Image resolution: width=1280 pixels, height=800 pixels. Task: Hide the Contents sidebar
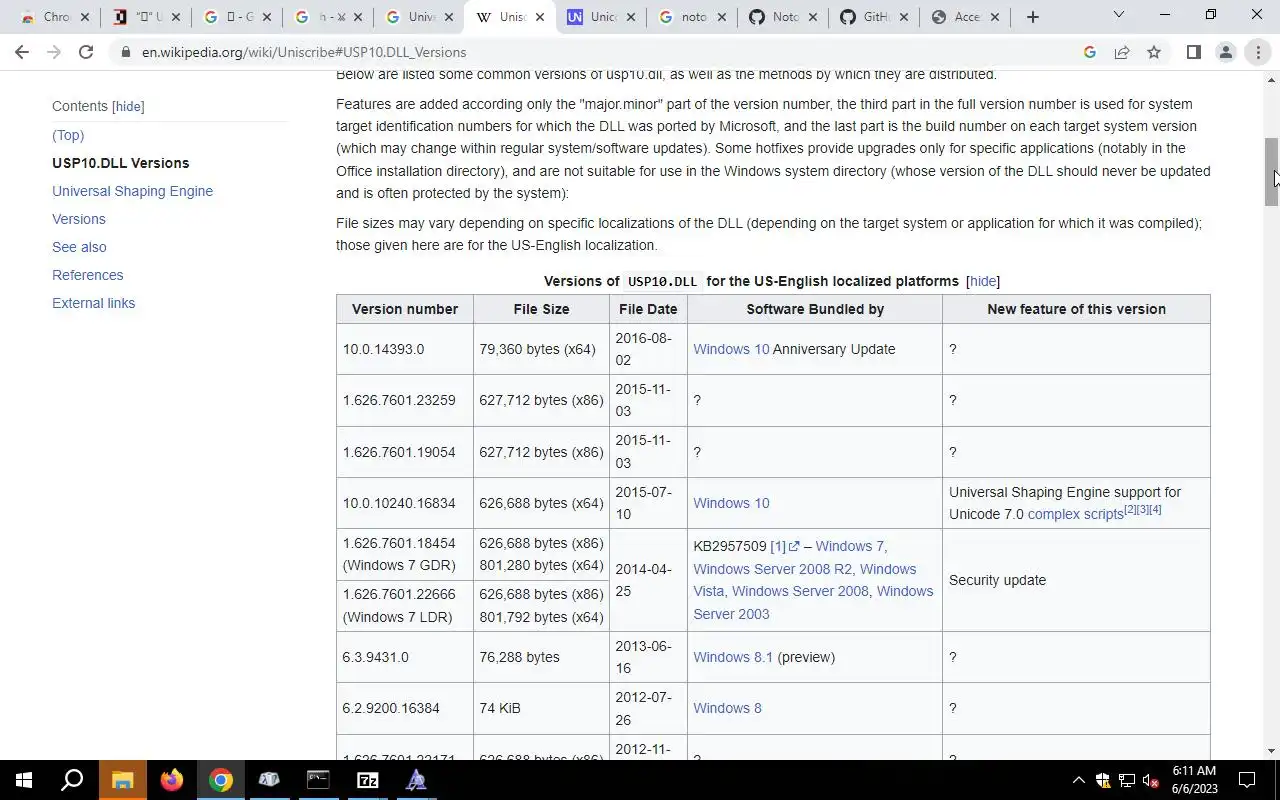tap(128, 106)
